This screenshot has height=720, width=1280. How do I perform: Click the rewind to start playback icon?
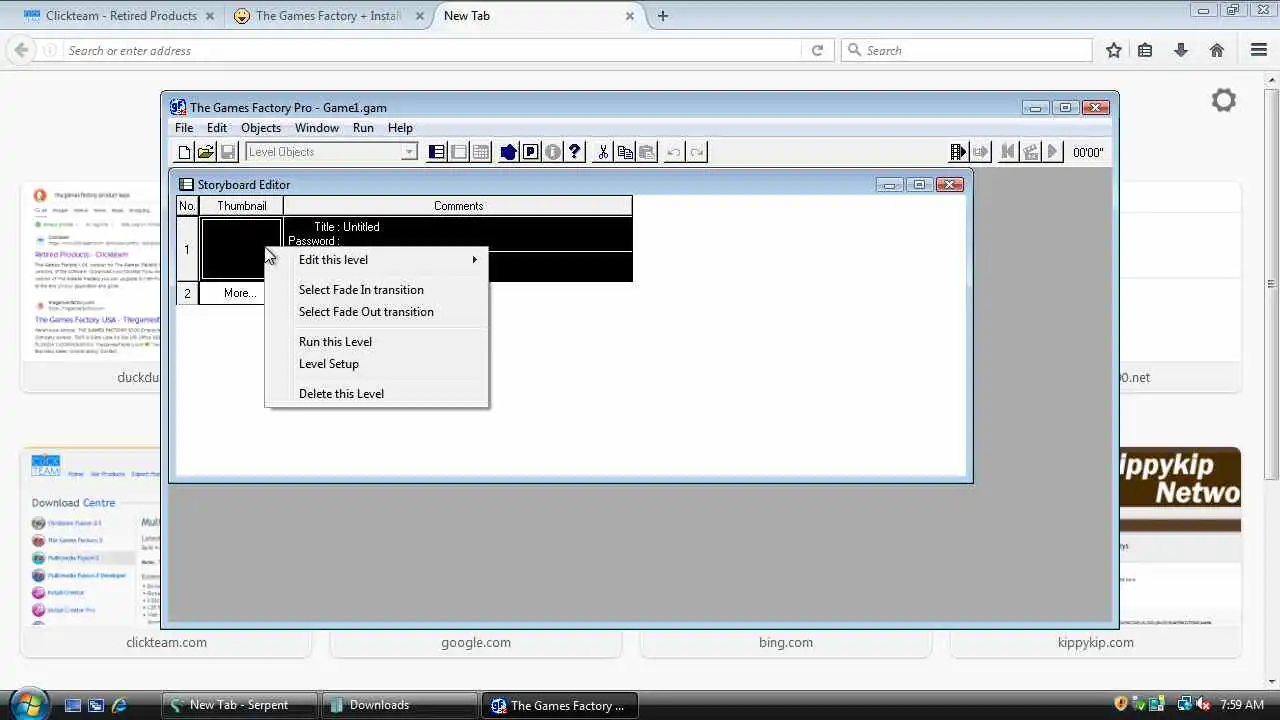pos(1008,152)
